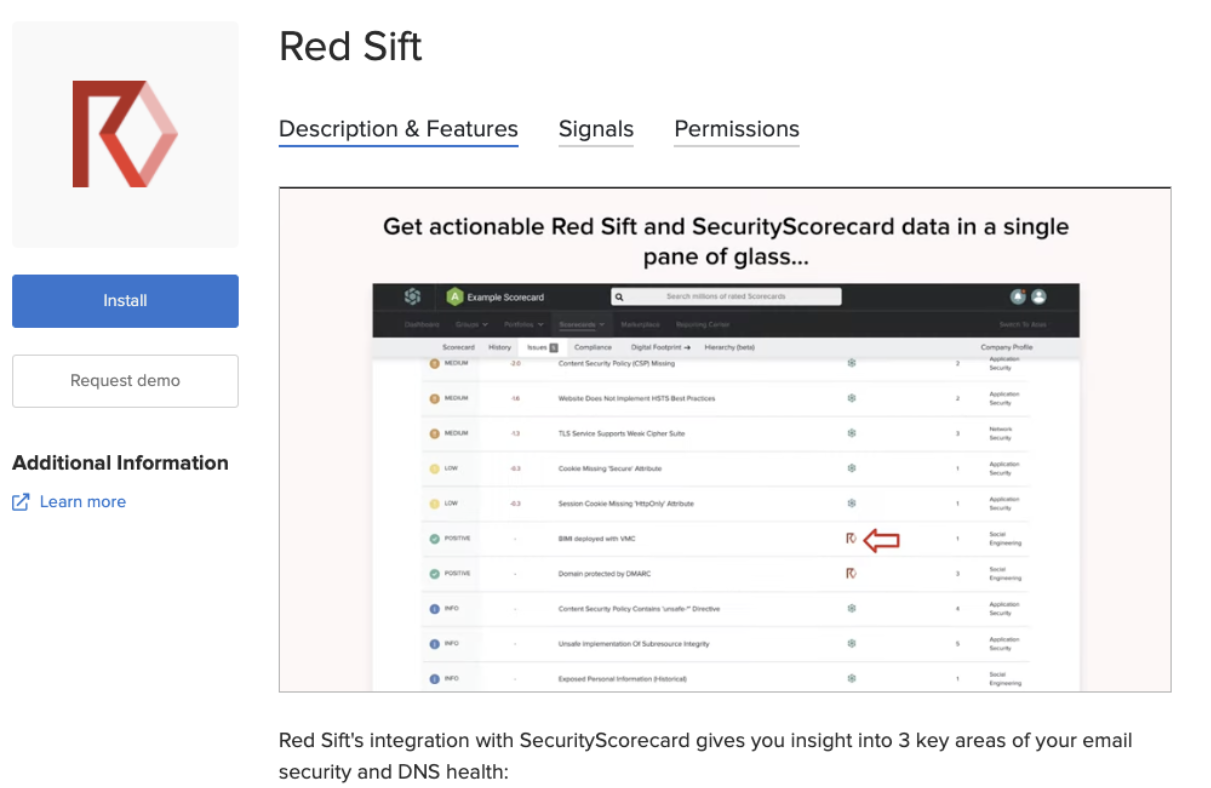Click the Red Sift logo tile
Viewport: 1211px width, 788px height.
click(125, 134)
